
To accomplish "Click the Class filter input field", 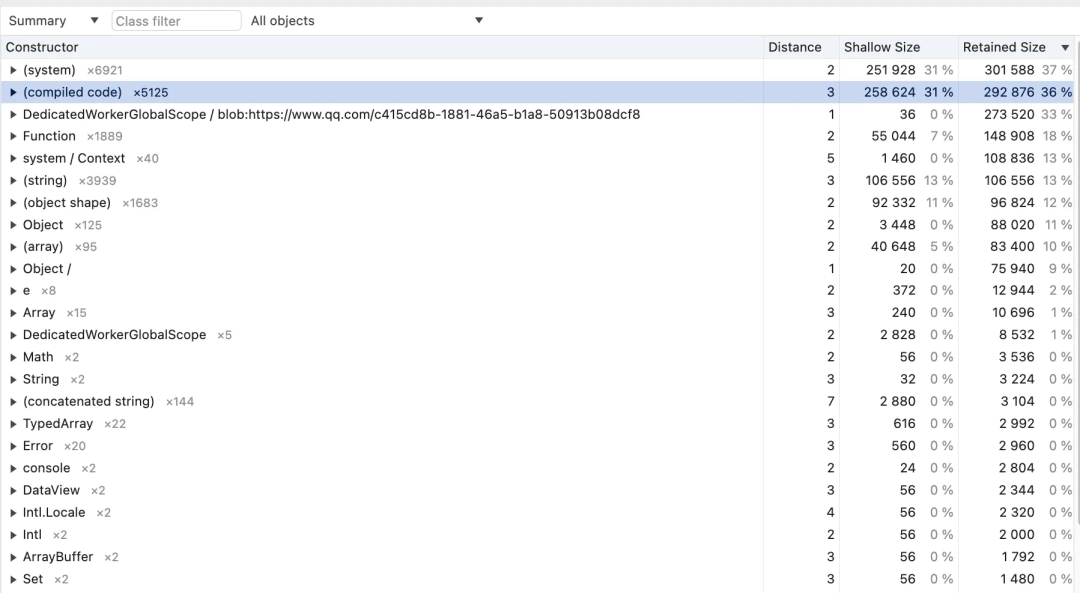I will tap(176, 21).
